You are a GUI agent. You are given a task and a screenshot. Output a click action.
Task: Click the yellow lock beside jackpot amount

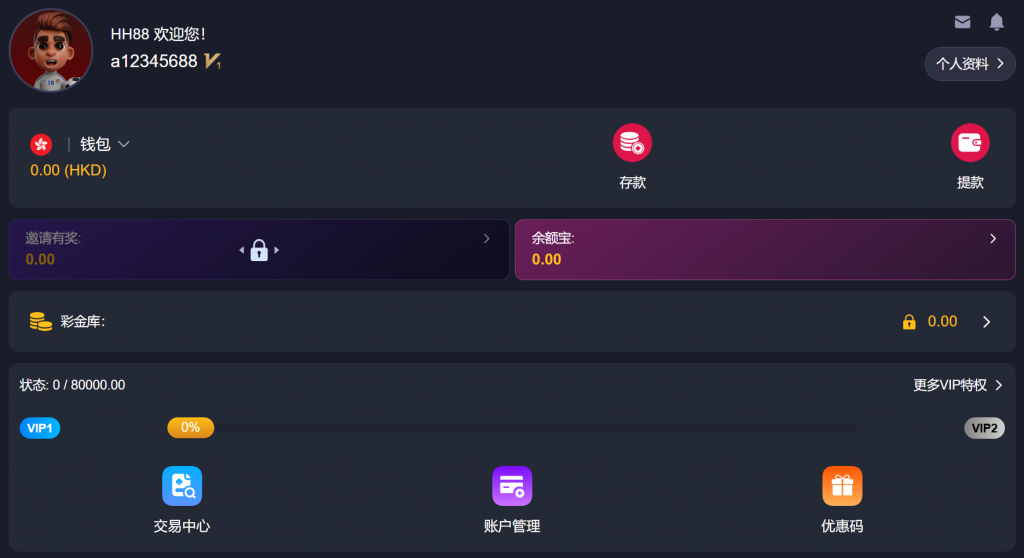coord(908,321)
